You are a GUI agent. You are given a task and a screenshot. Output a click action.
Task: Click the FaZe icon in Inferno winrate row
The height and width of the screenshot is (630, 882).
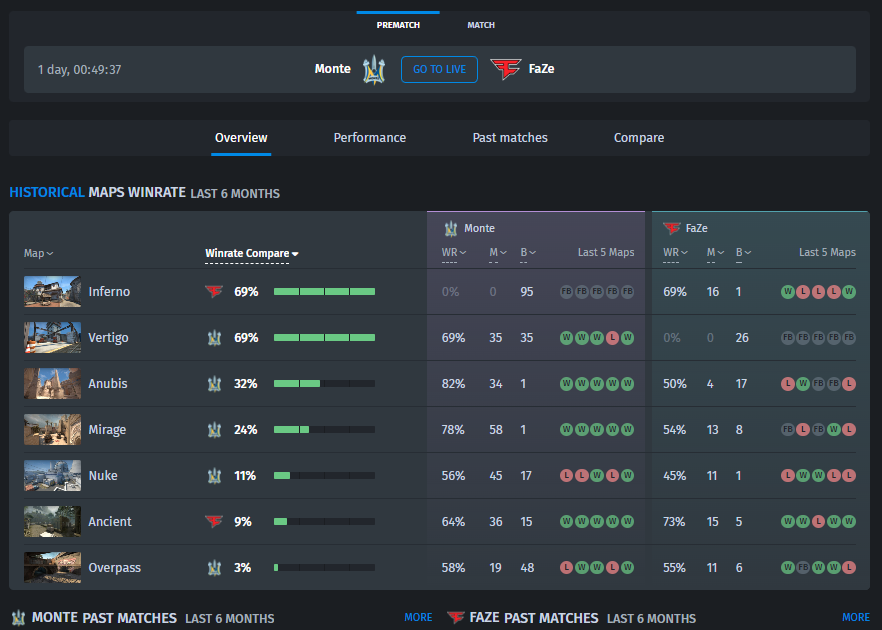[214, 291]
